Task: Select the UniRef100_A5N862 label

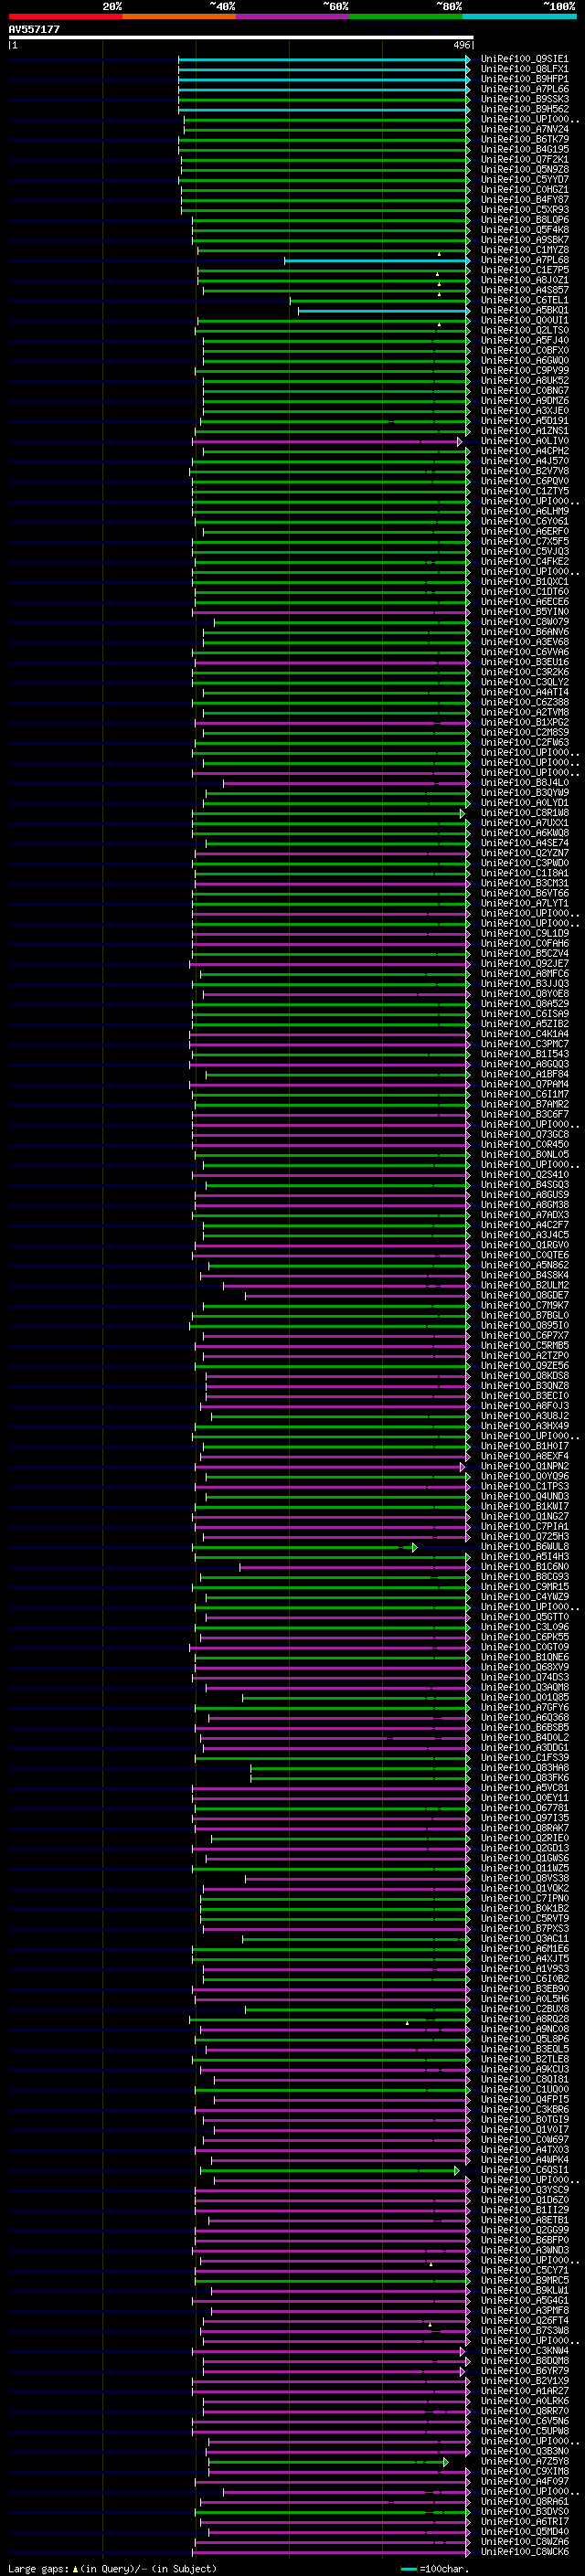Action: [524, 1265]
